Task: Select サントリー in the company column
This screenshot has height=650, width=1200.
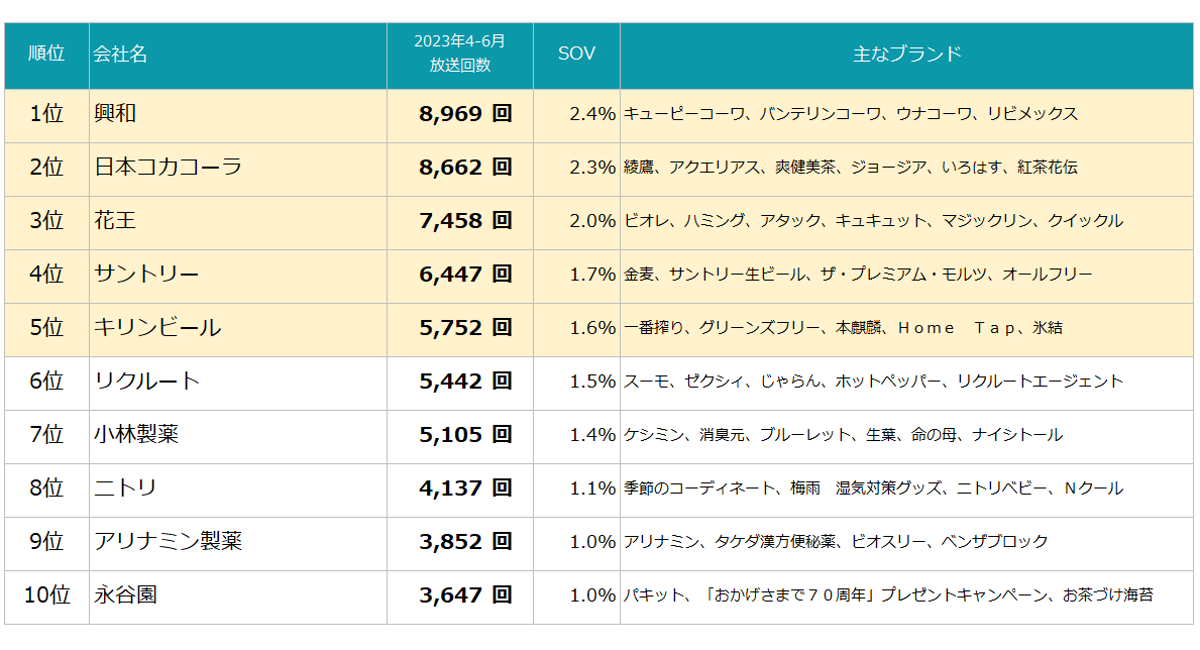Action: [146, 274]
